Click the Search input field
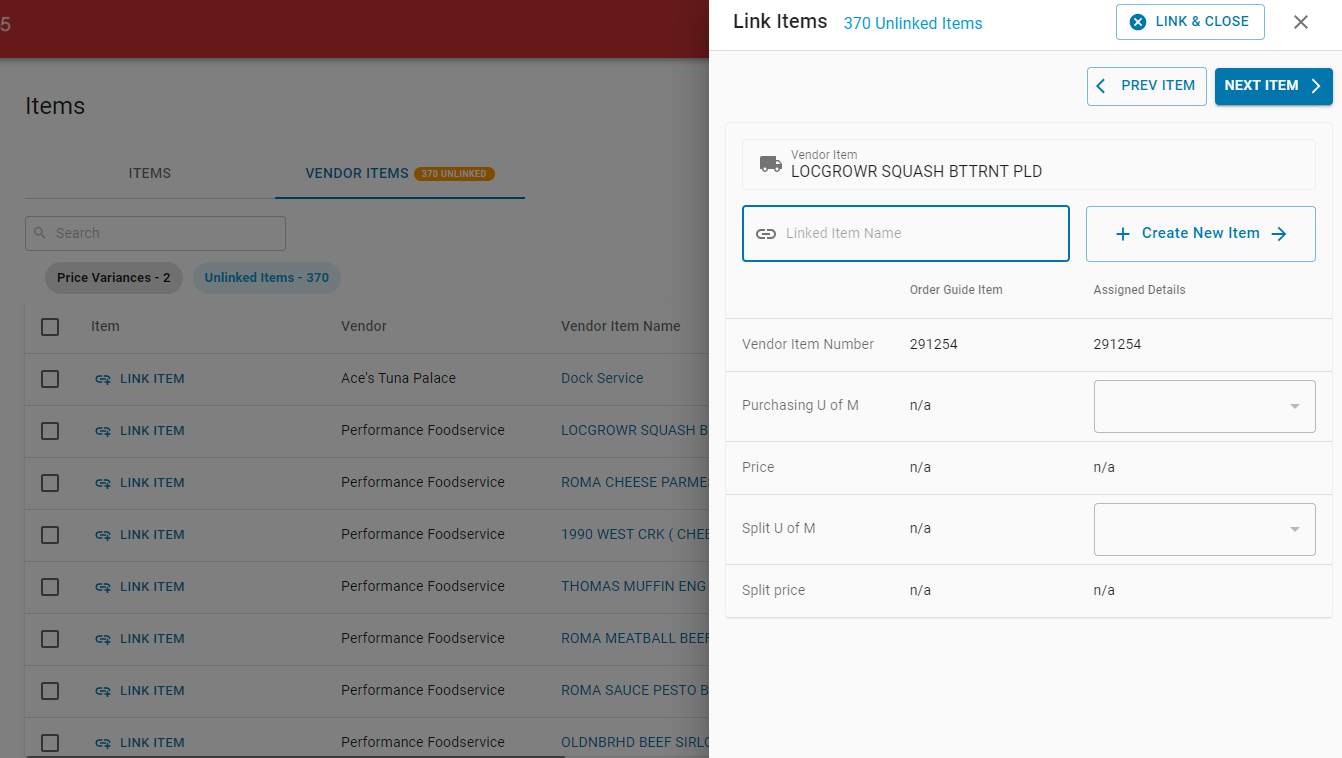Screen dimensions: 1342x758 pyautogui.click(x=155, y=233)
